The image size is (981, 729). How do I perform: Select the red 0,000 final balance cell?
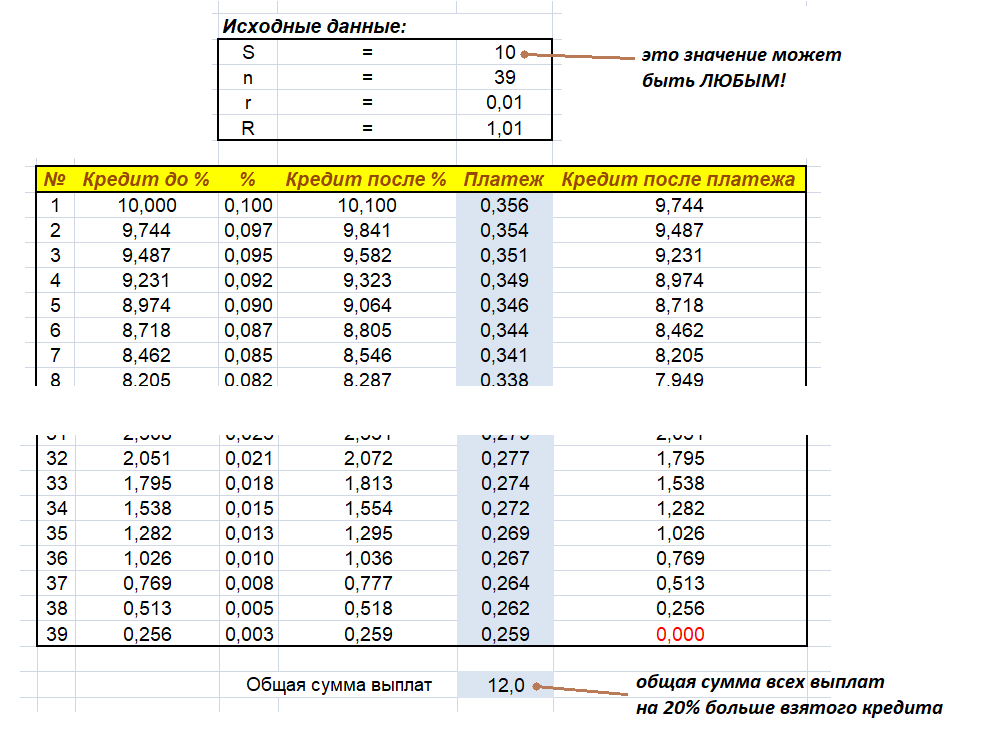[x=680, y=634]
